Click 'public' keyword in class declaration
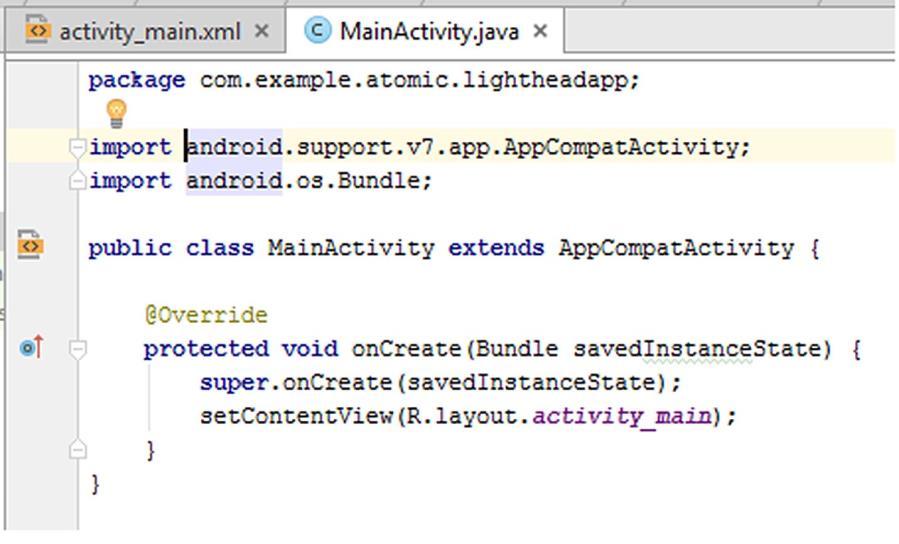Screen dimensions: 899x544 [x=130, y=248]
